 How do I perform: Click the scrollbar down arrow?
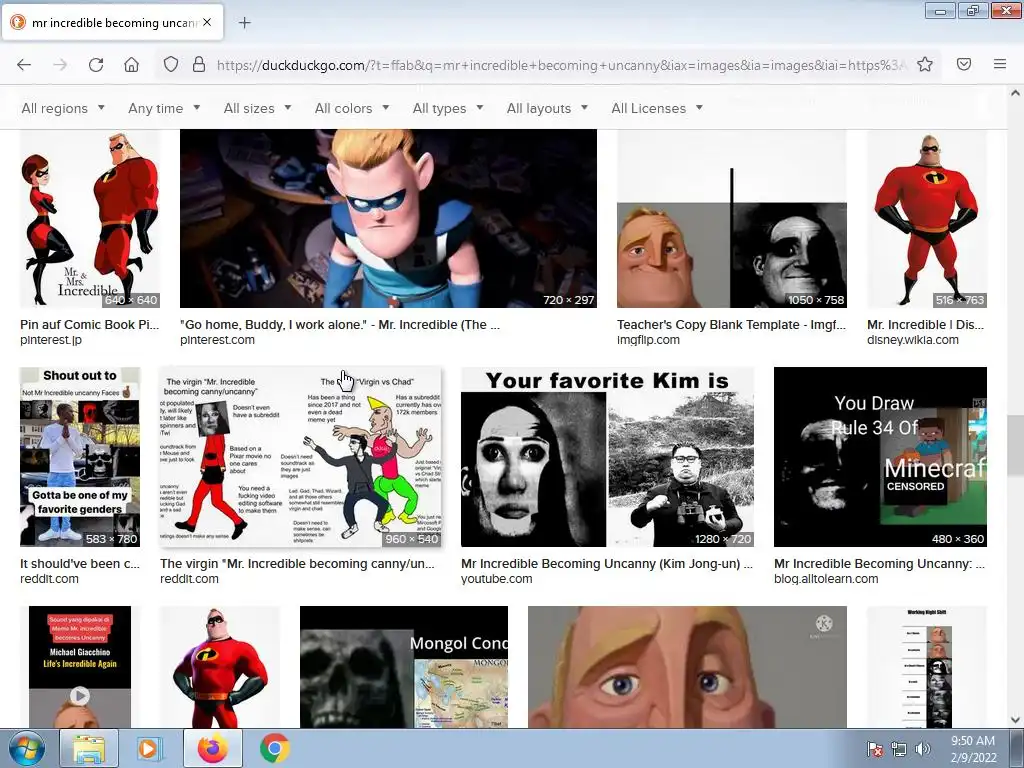[x=1015, y=720]
